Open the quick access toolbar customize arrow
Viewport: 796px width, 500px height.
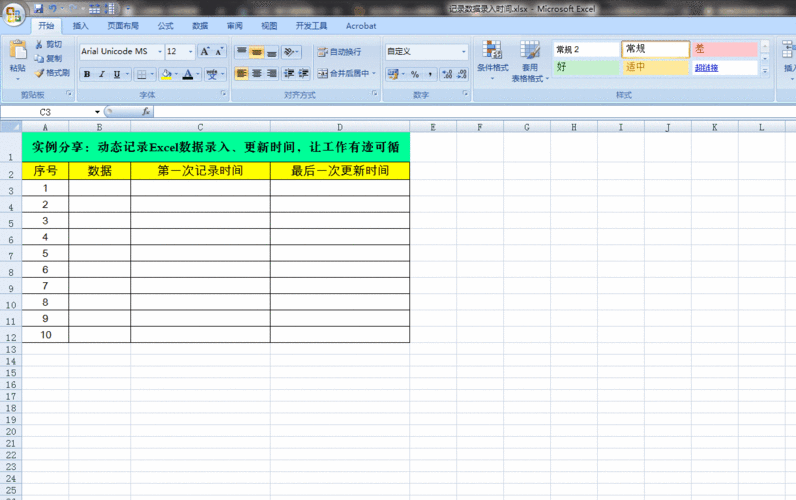(x=128, y=9)
